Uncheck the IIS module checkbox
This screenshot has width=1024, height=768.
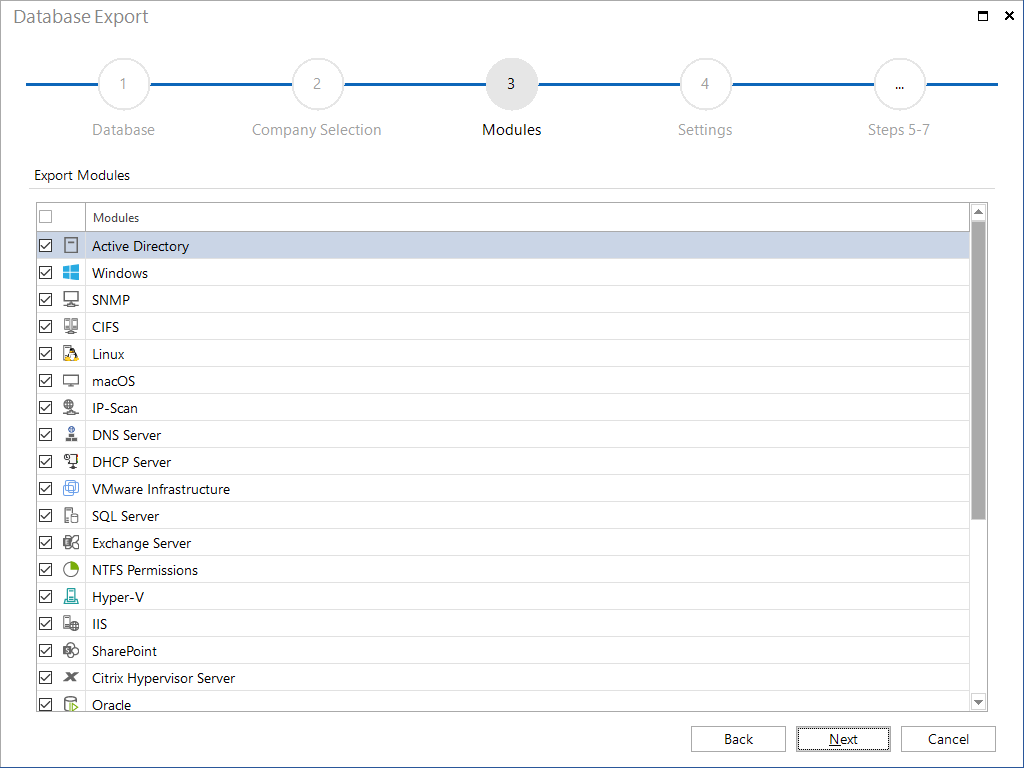pyautogui.click(x=46, y=623)
